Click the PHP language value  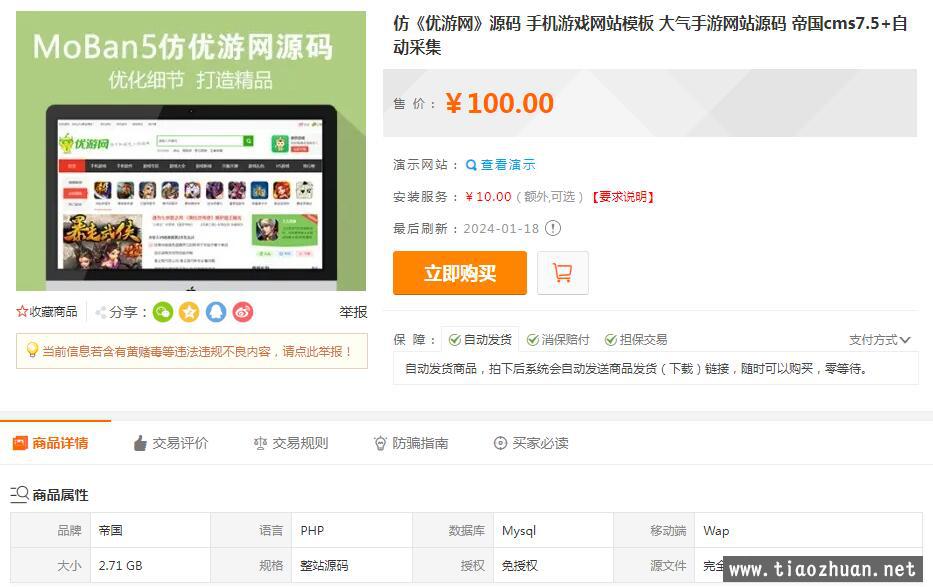coord(312,531)
